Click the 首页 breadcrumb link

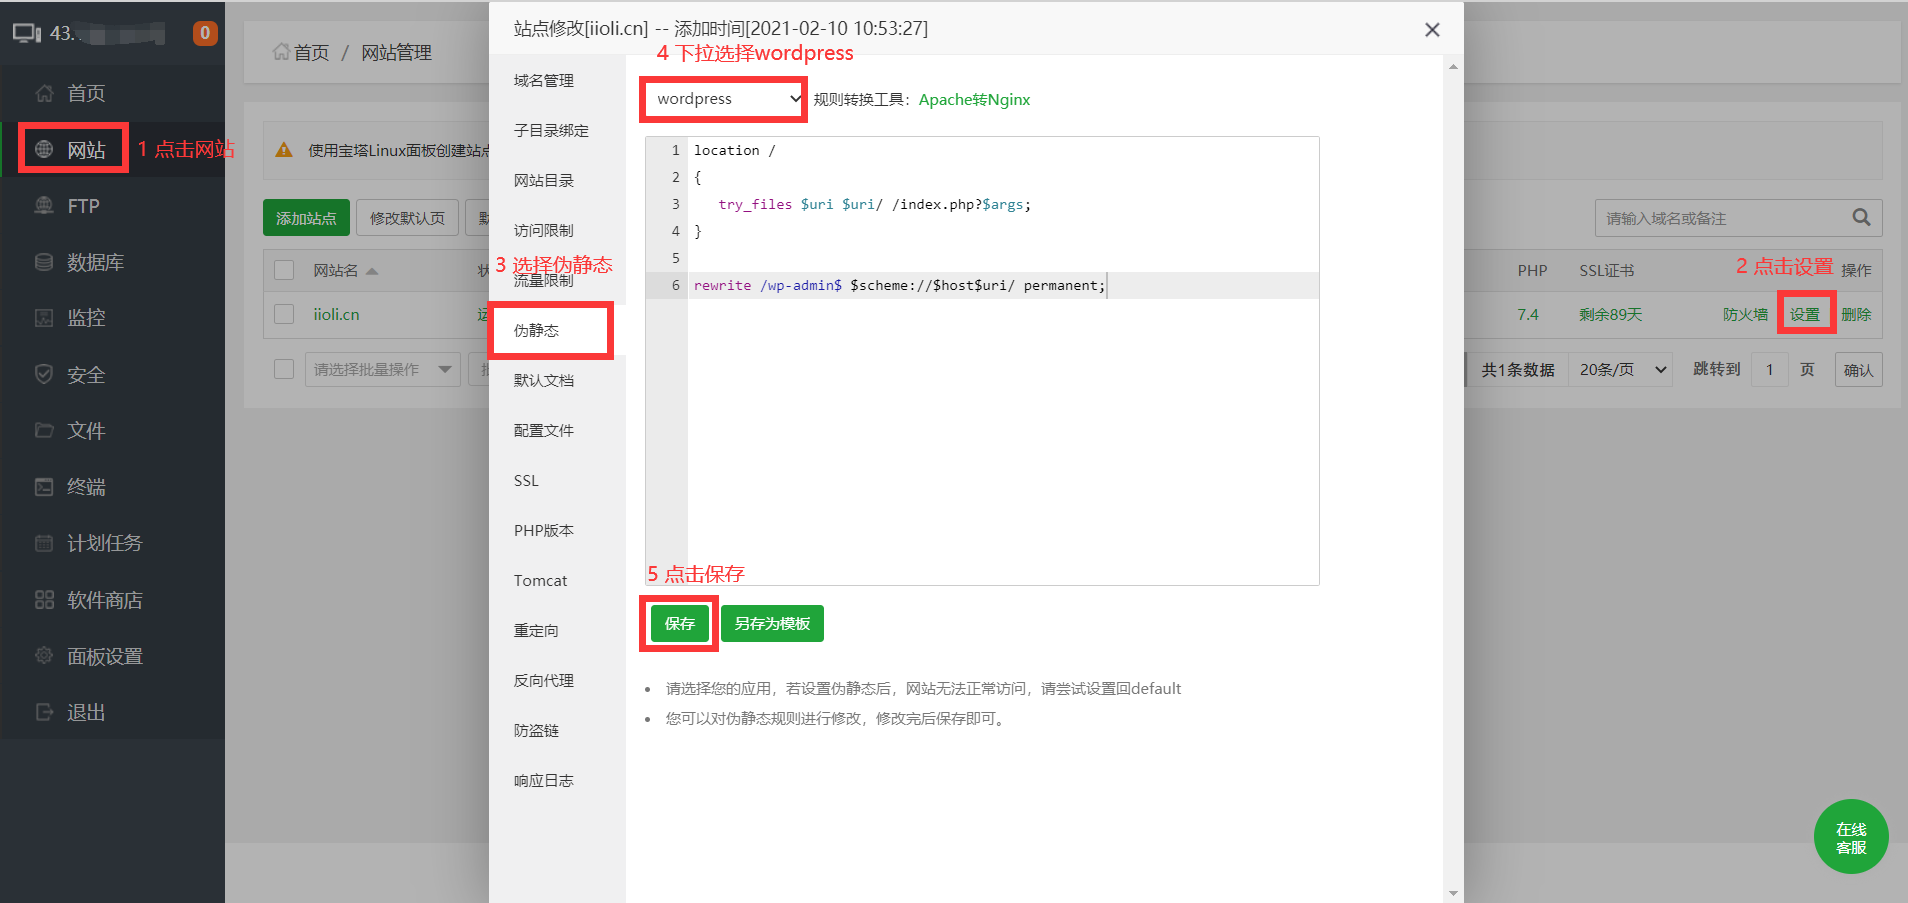pyautogui.click(x=311, y=52)
